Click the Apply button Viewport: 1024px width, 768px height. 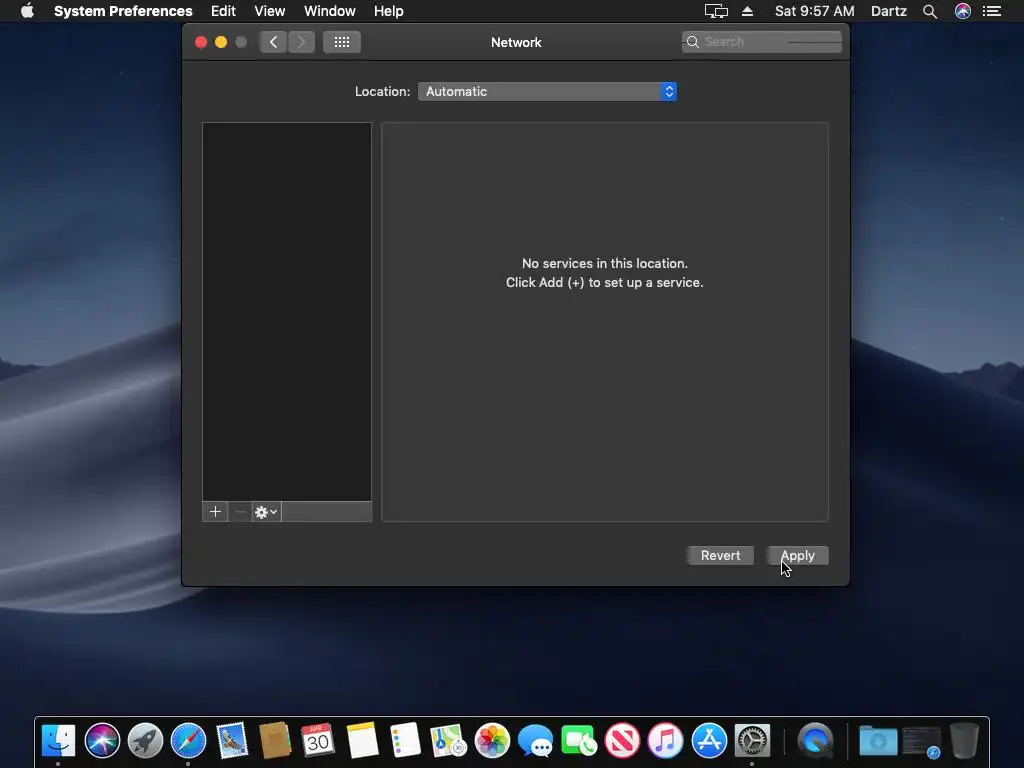coord(797,555)
